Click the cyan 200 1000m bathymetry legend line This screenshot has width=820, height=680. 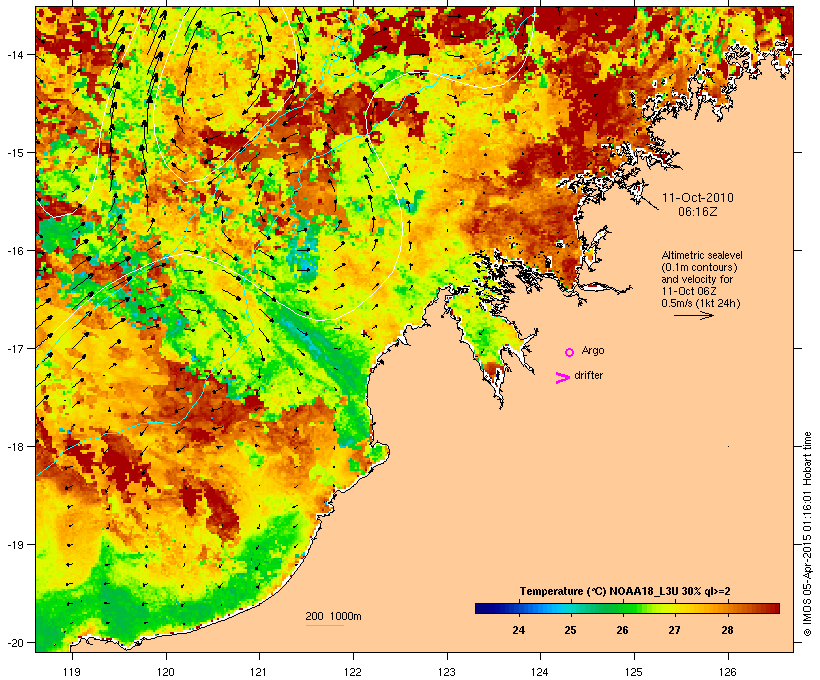coord(324,625)
